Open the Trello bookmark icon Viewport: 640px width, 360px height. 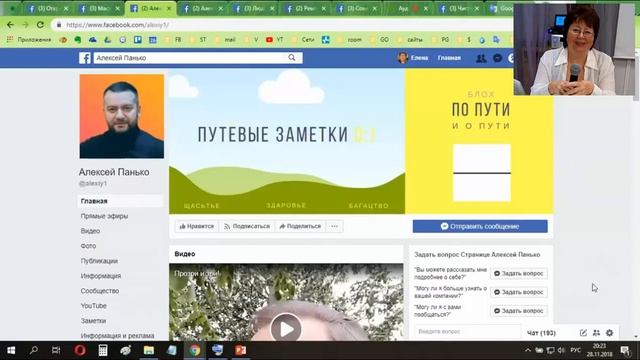[138, 40]
